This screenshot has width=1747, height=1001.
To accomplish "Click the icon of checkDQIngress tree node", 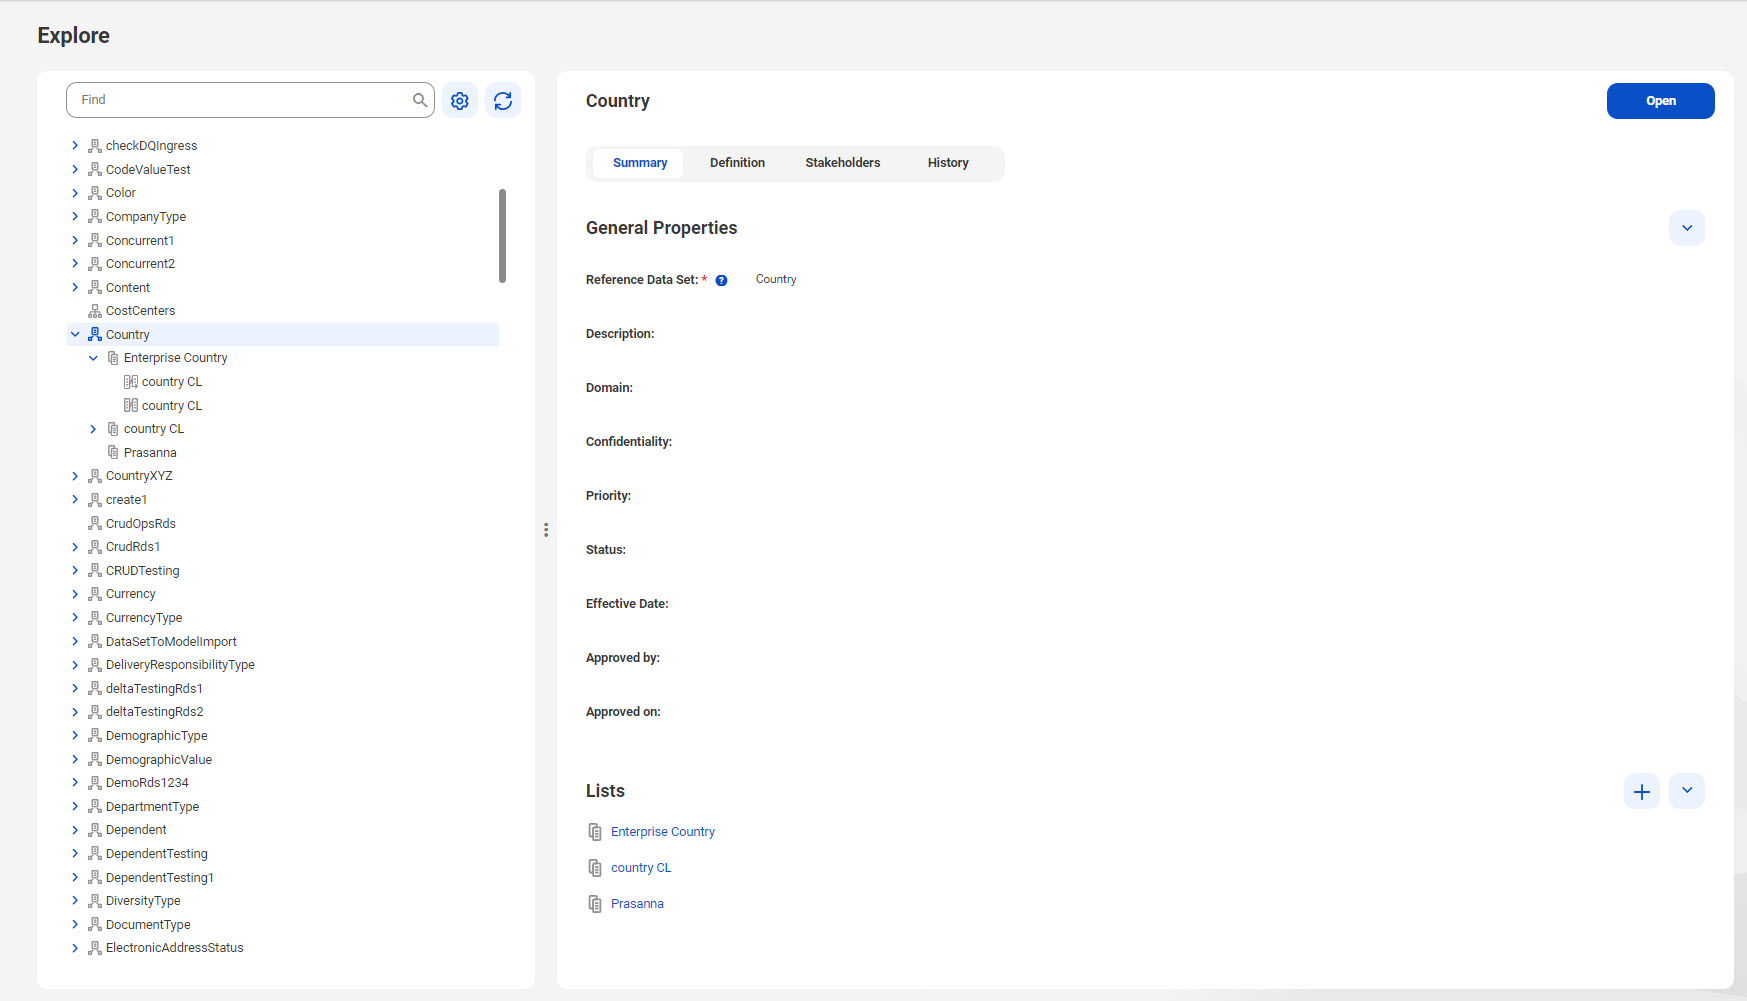I will click(x=95, y=146).
